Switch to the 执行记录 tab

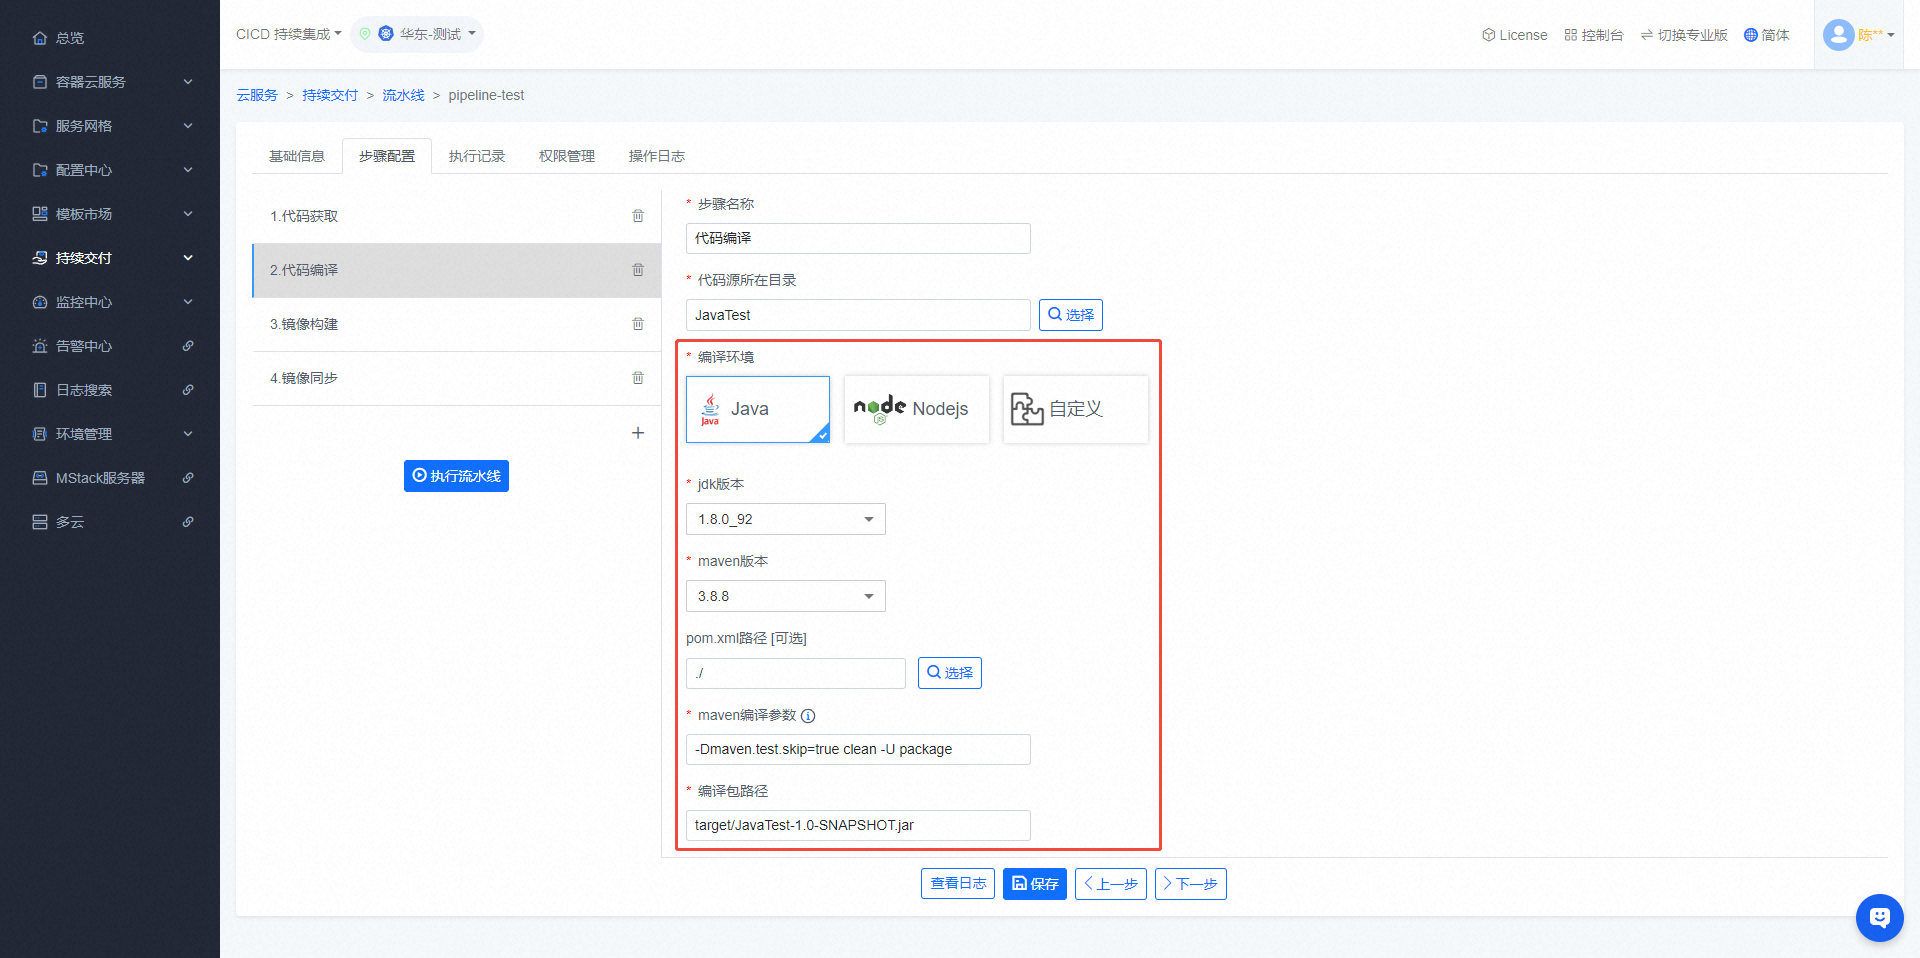tap(477, 156)
